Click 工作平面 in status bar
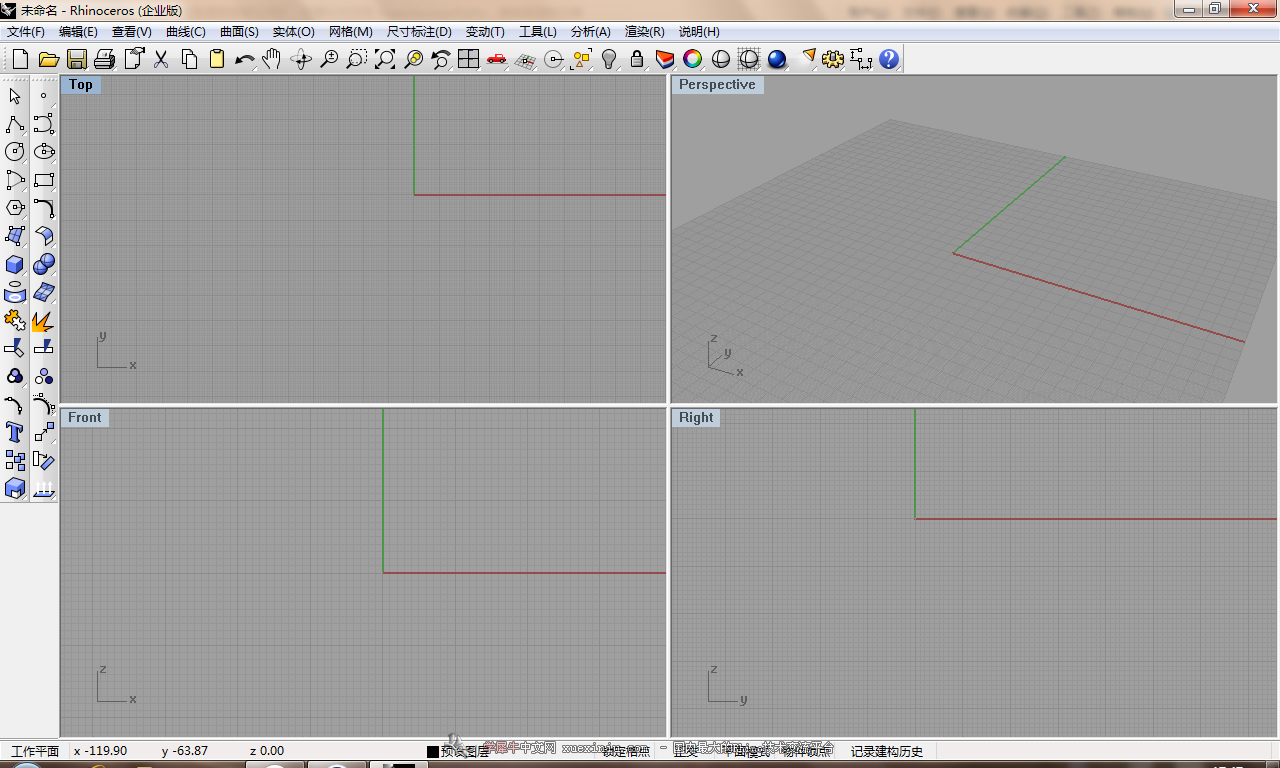The height and width of the screenshot is (768, 1280). pos(35,751)
